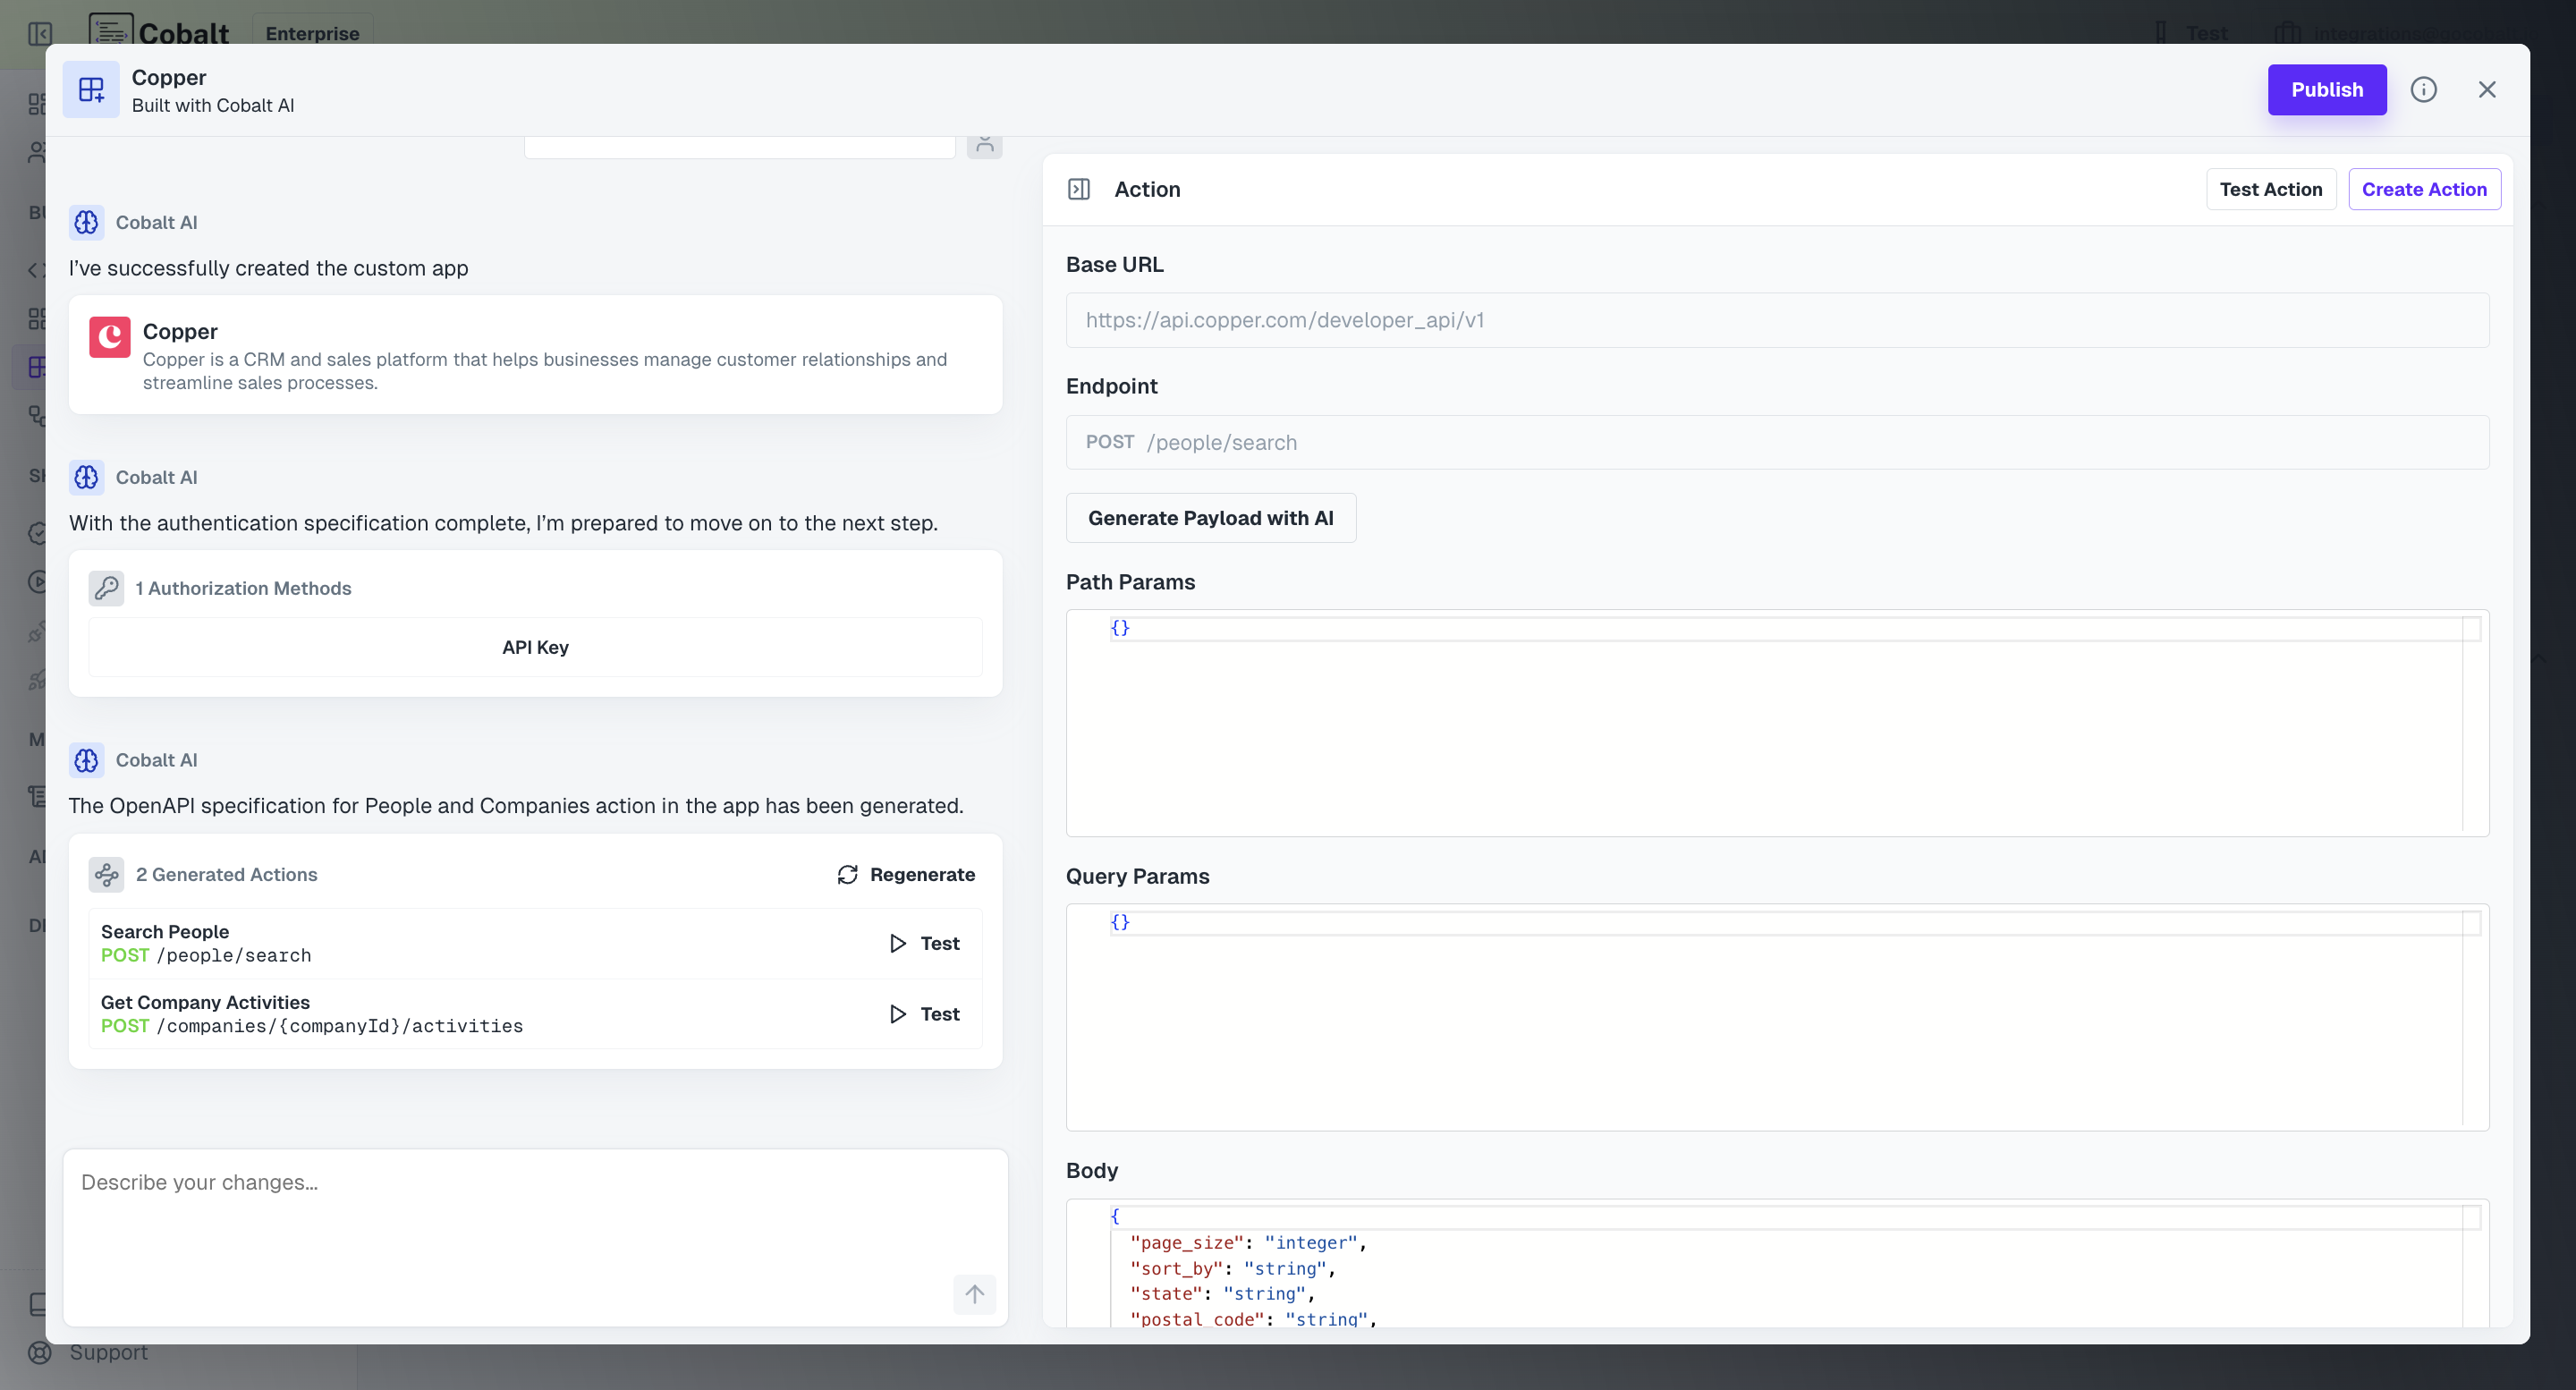The height and width of the screenshot is (1390, 2576).
Task: Collapse the braces in Query Params editor
Action: pyautogui.click(x=1121, y=922)
